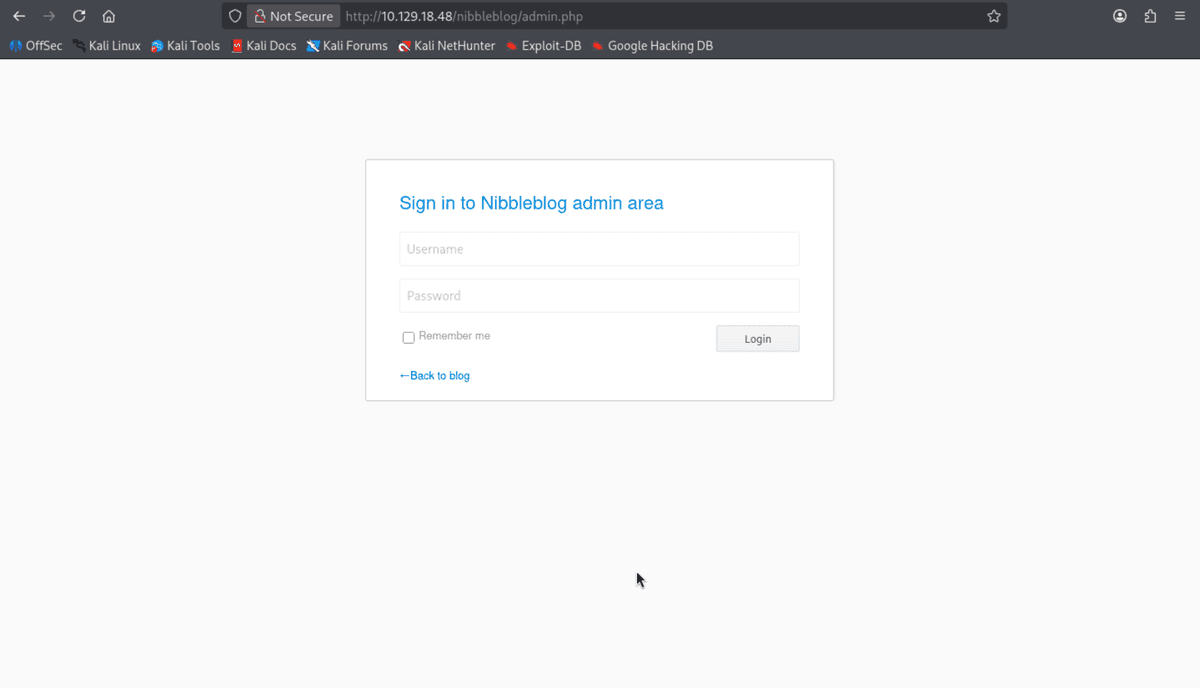Bookmark this page with the star icon

pyautogui.click(x=993, y=16)
